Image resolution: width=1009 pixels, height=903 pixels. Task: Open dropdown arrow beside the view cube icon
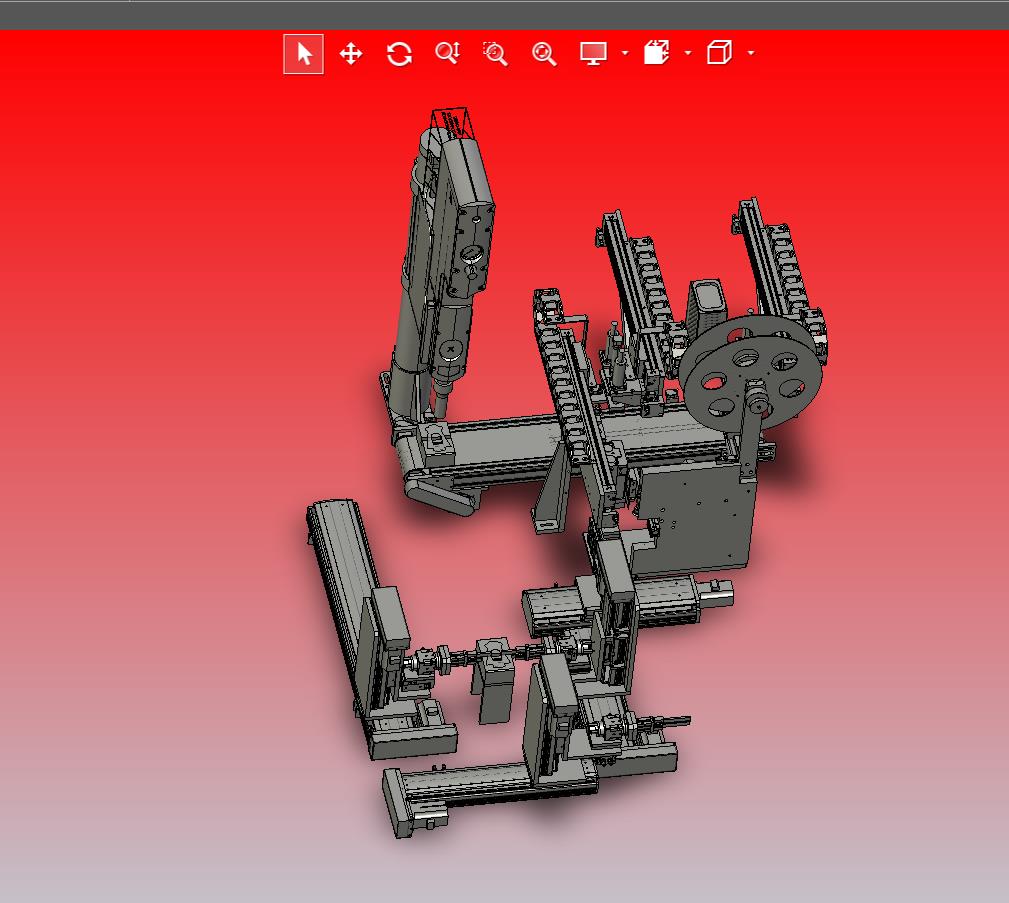751,53
